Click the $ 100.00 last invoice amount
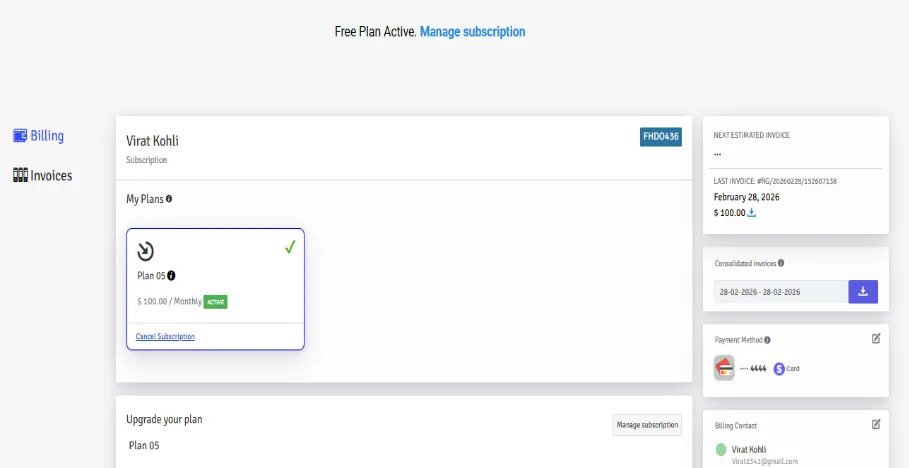 [x=729, y=213]
